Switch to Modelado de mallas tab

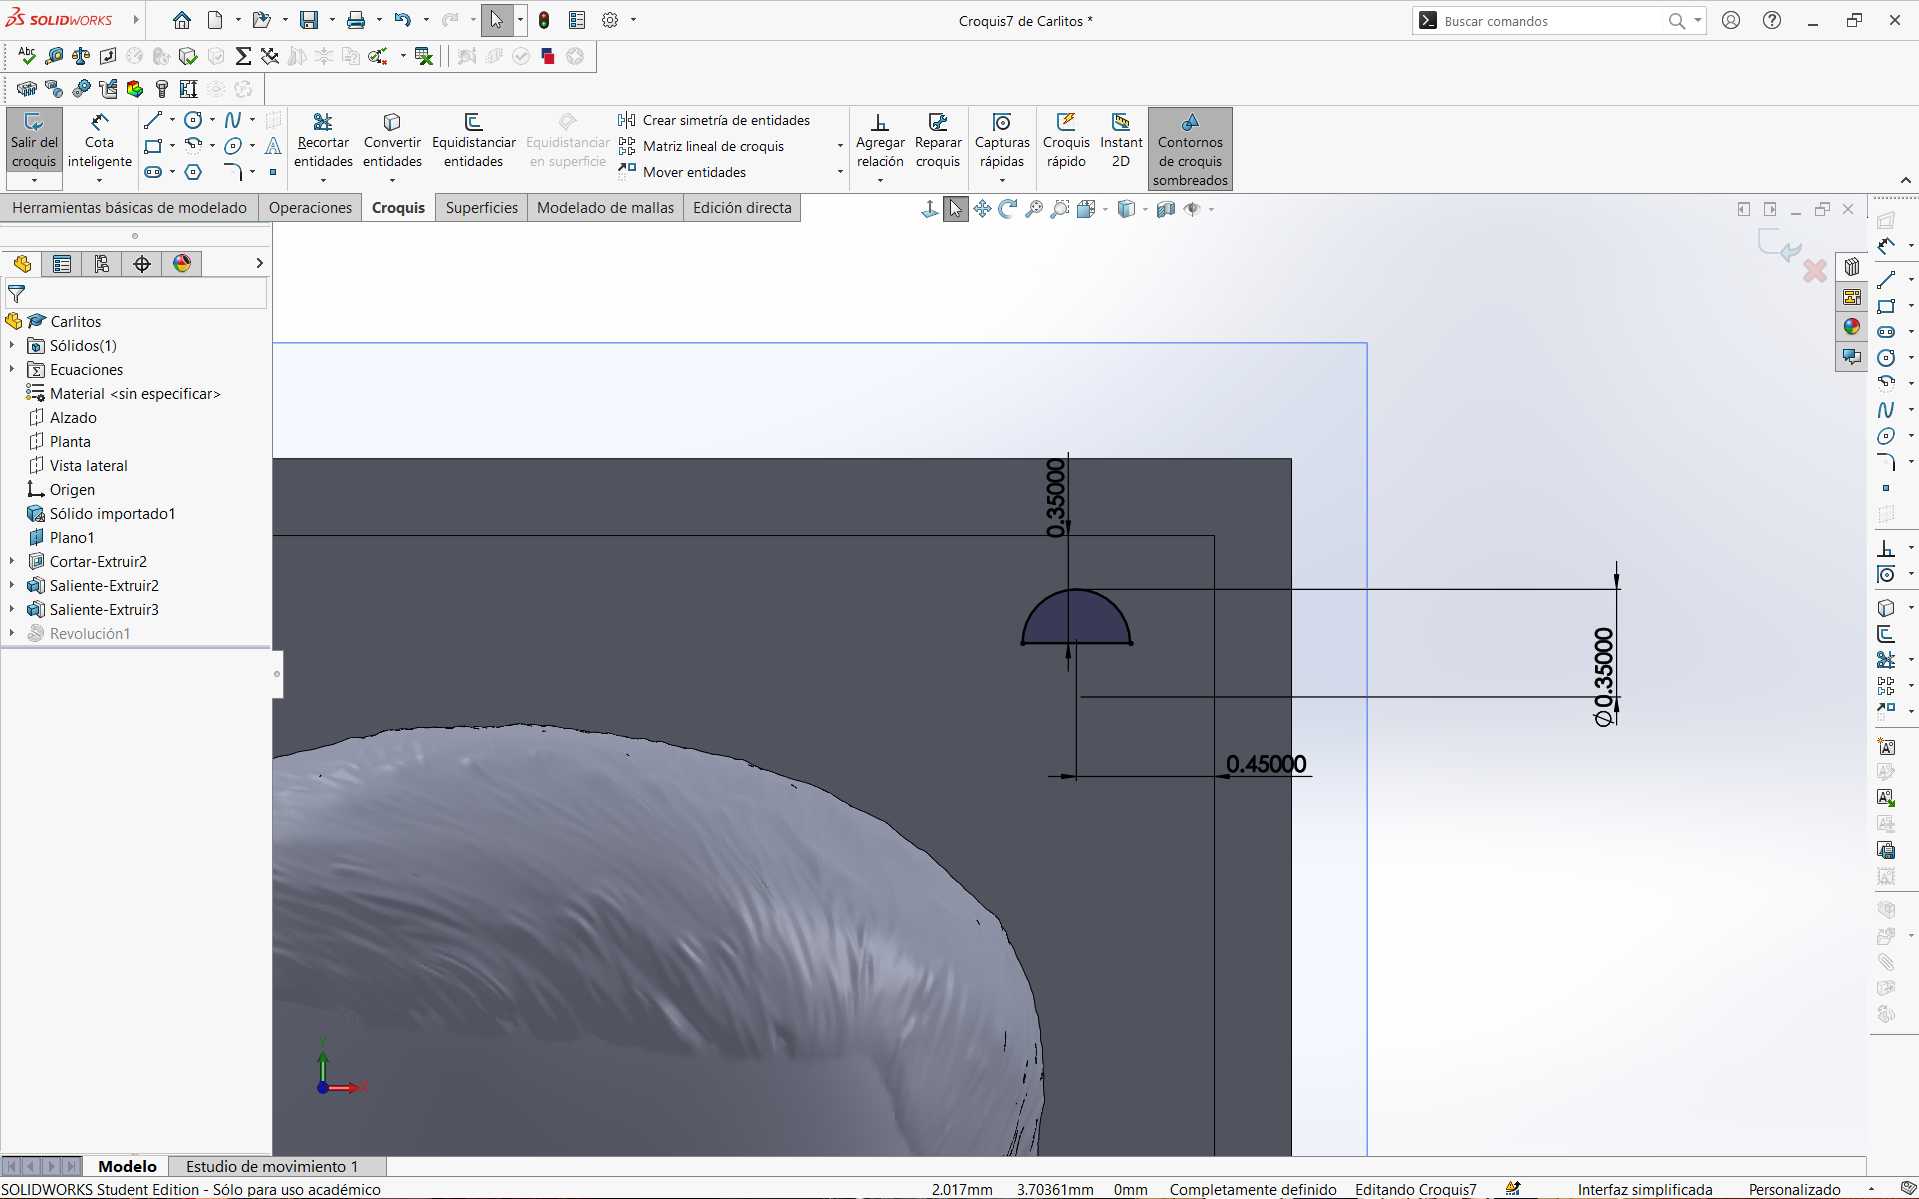(605, 208)
